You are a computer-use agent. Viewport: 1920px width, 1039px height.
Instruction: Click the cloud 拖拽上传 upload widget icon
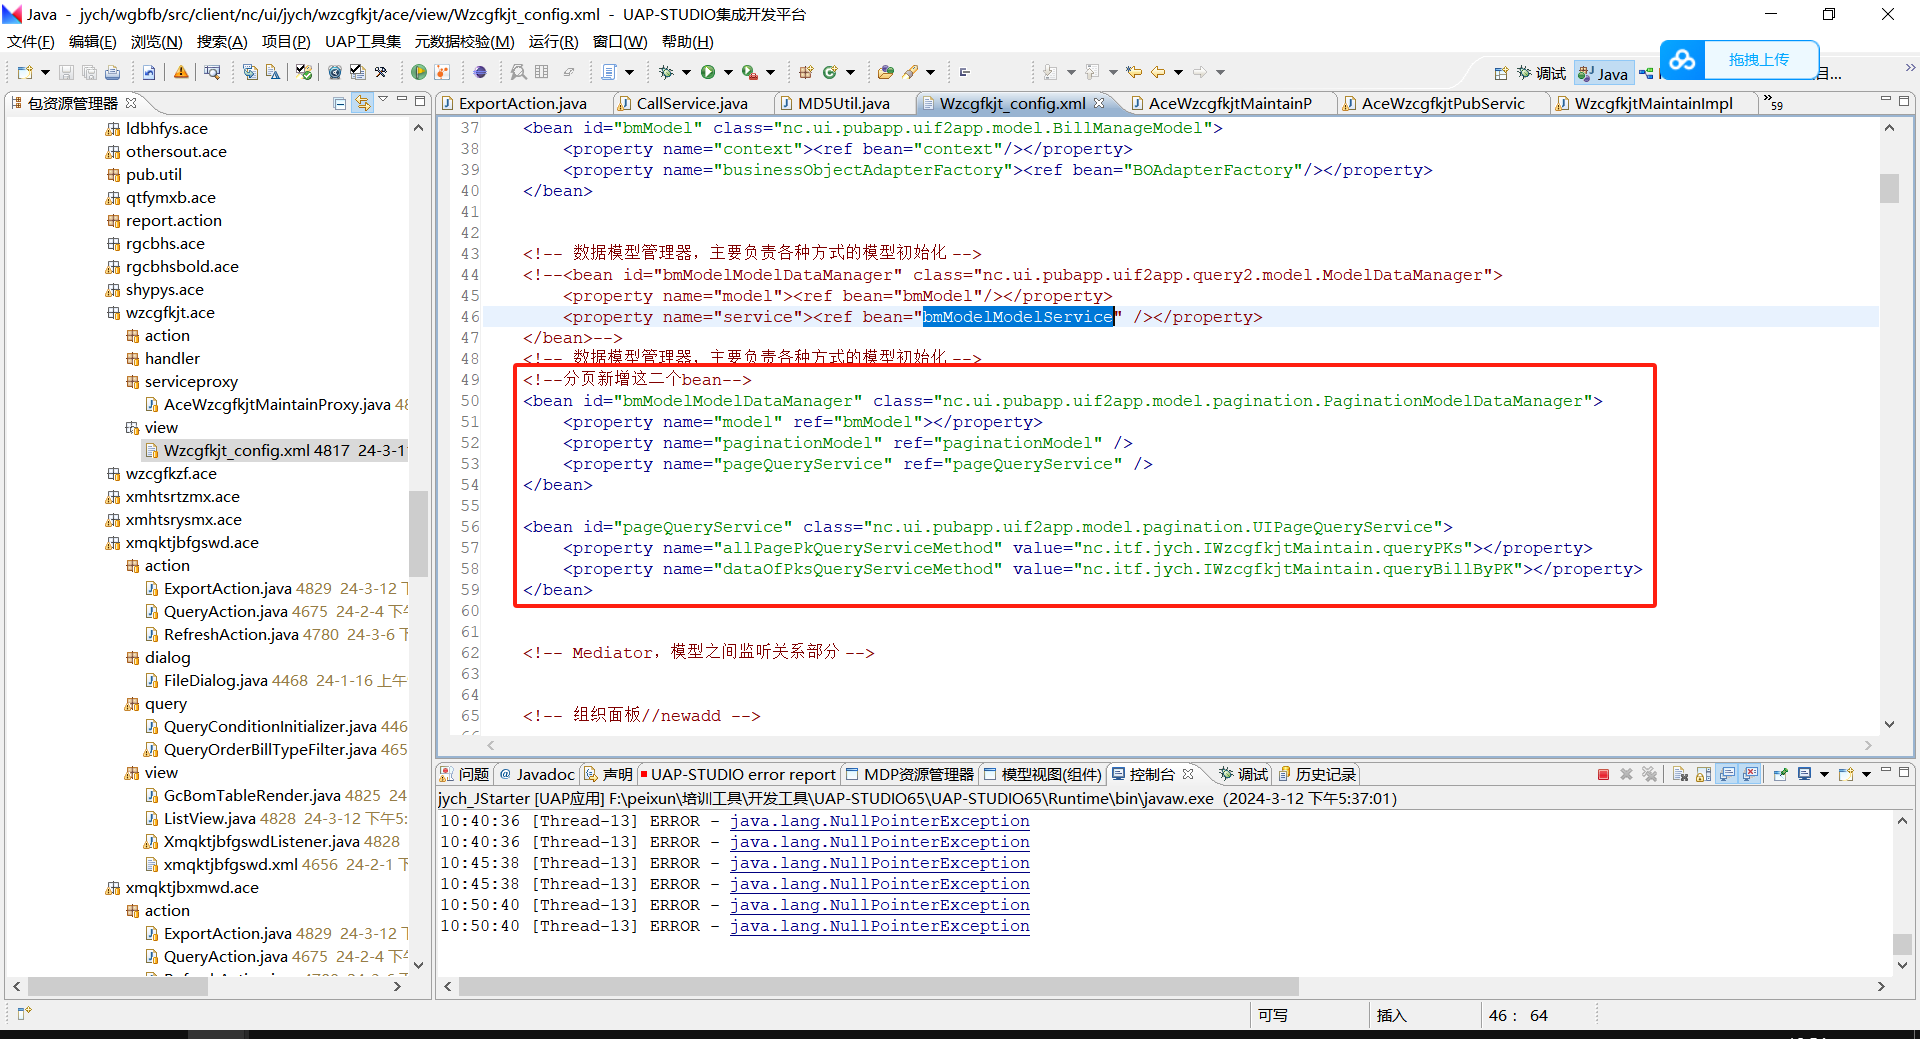click(x=1683, y=60)
